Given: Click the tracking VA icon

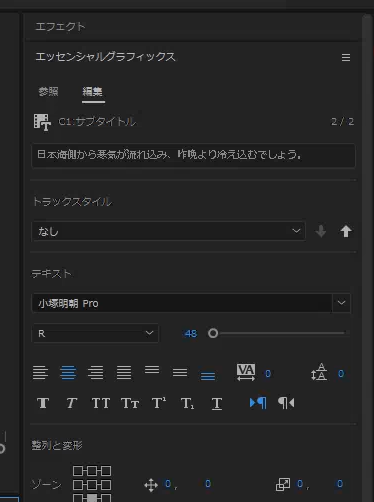Looking at the screenshot, I should (x=246, y=372).
